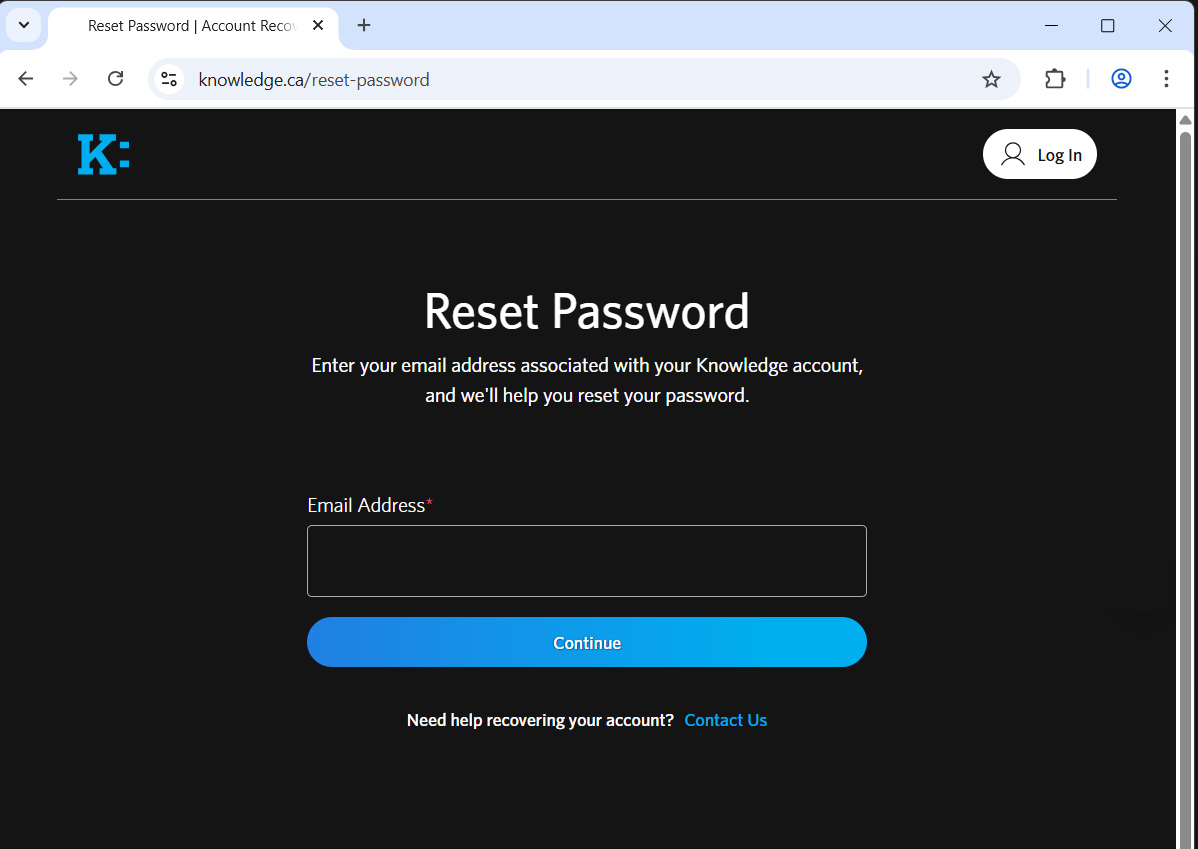Click the Log In button
The image size is (1198, 849).
point(1040,155)
